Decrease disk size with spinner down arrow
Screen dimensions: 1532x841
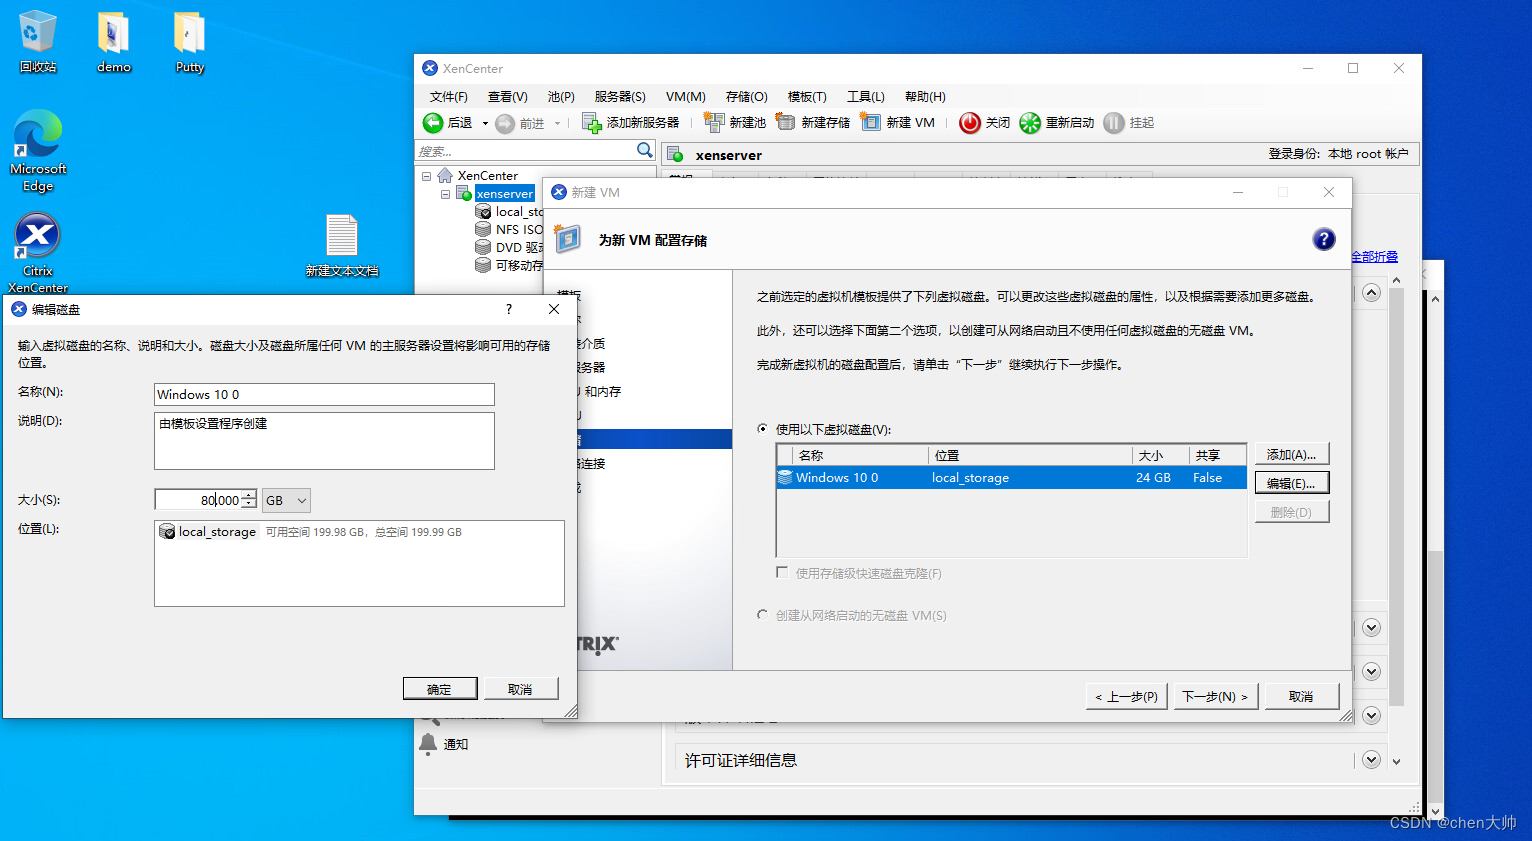[x=249, y=505]
